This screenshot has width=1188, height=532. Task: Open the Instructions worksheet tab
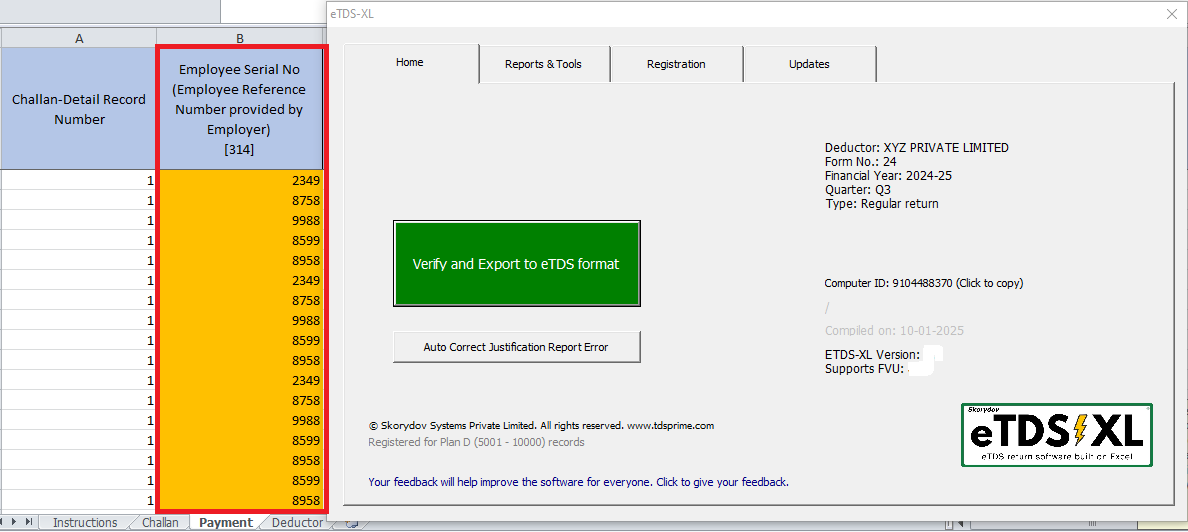pyautogui.click(x=85, y=523)
